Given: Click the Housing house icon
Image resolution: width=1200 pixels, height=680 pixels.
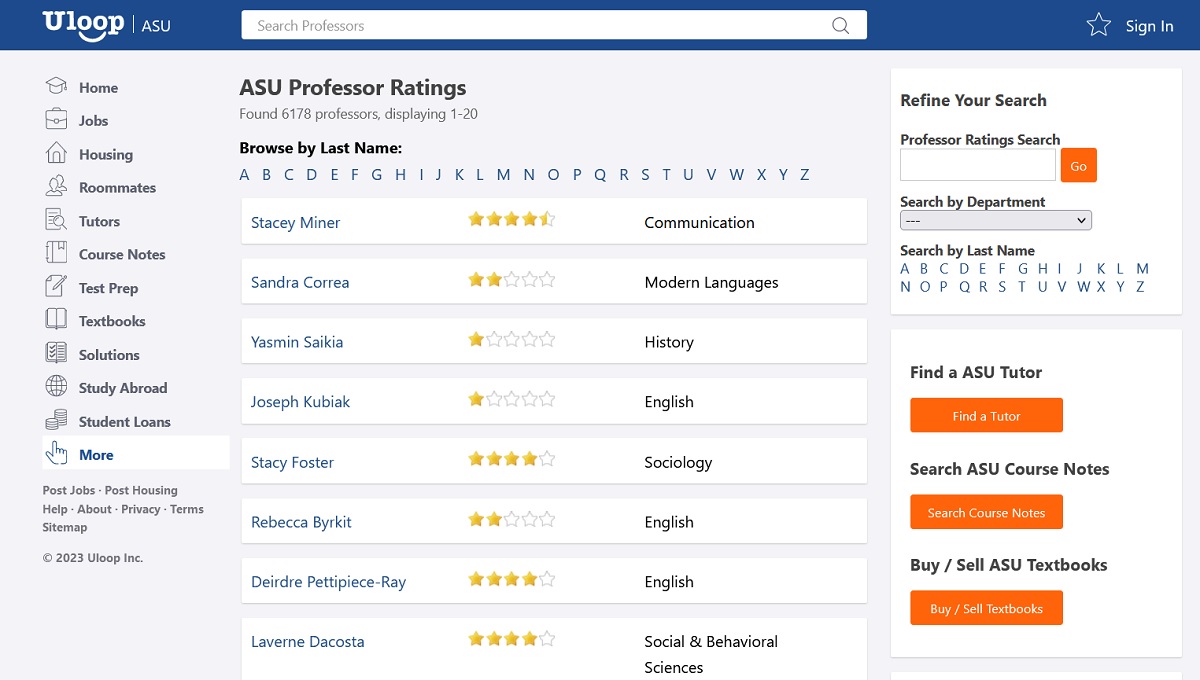Looking at the screenshot, I should coord(55,154).
